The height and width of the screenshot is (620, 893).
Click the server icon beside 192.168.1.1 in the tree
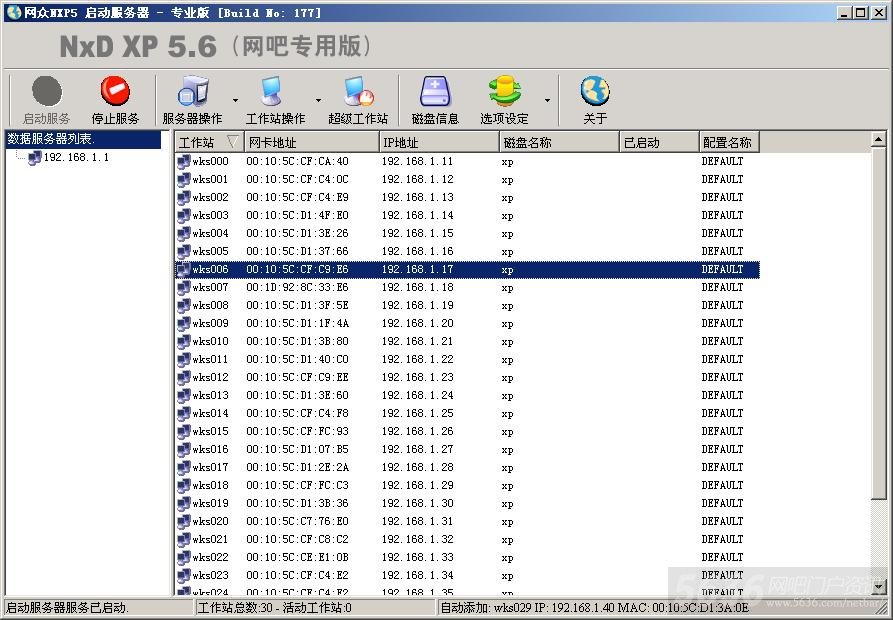[x=35, y=158]
